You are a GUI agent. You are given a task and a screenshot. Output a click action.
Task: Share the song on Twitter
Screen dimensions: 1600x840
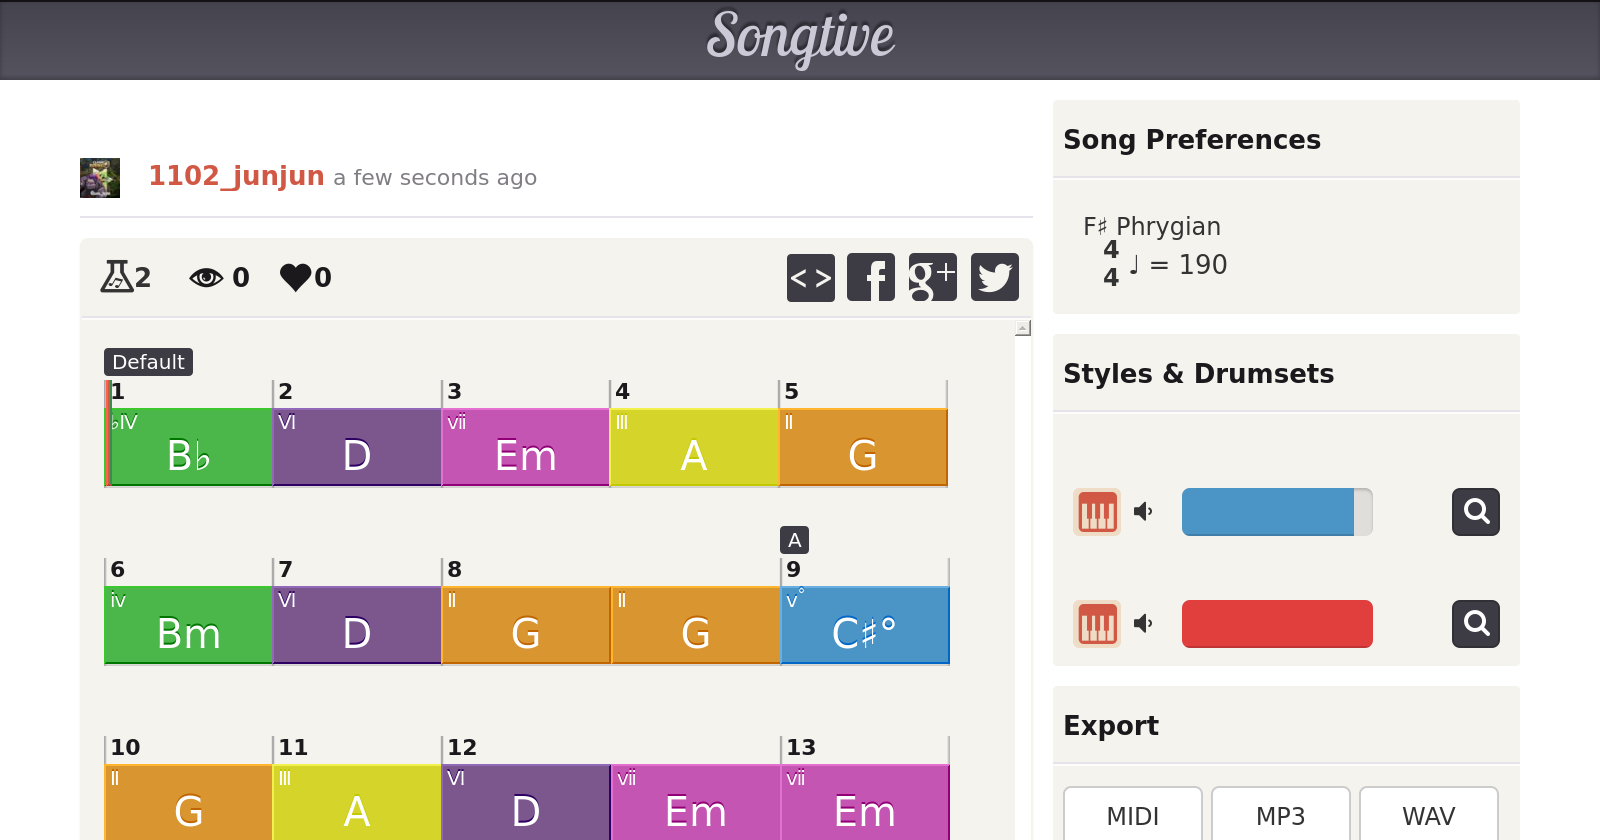[x=995, y=277]
